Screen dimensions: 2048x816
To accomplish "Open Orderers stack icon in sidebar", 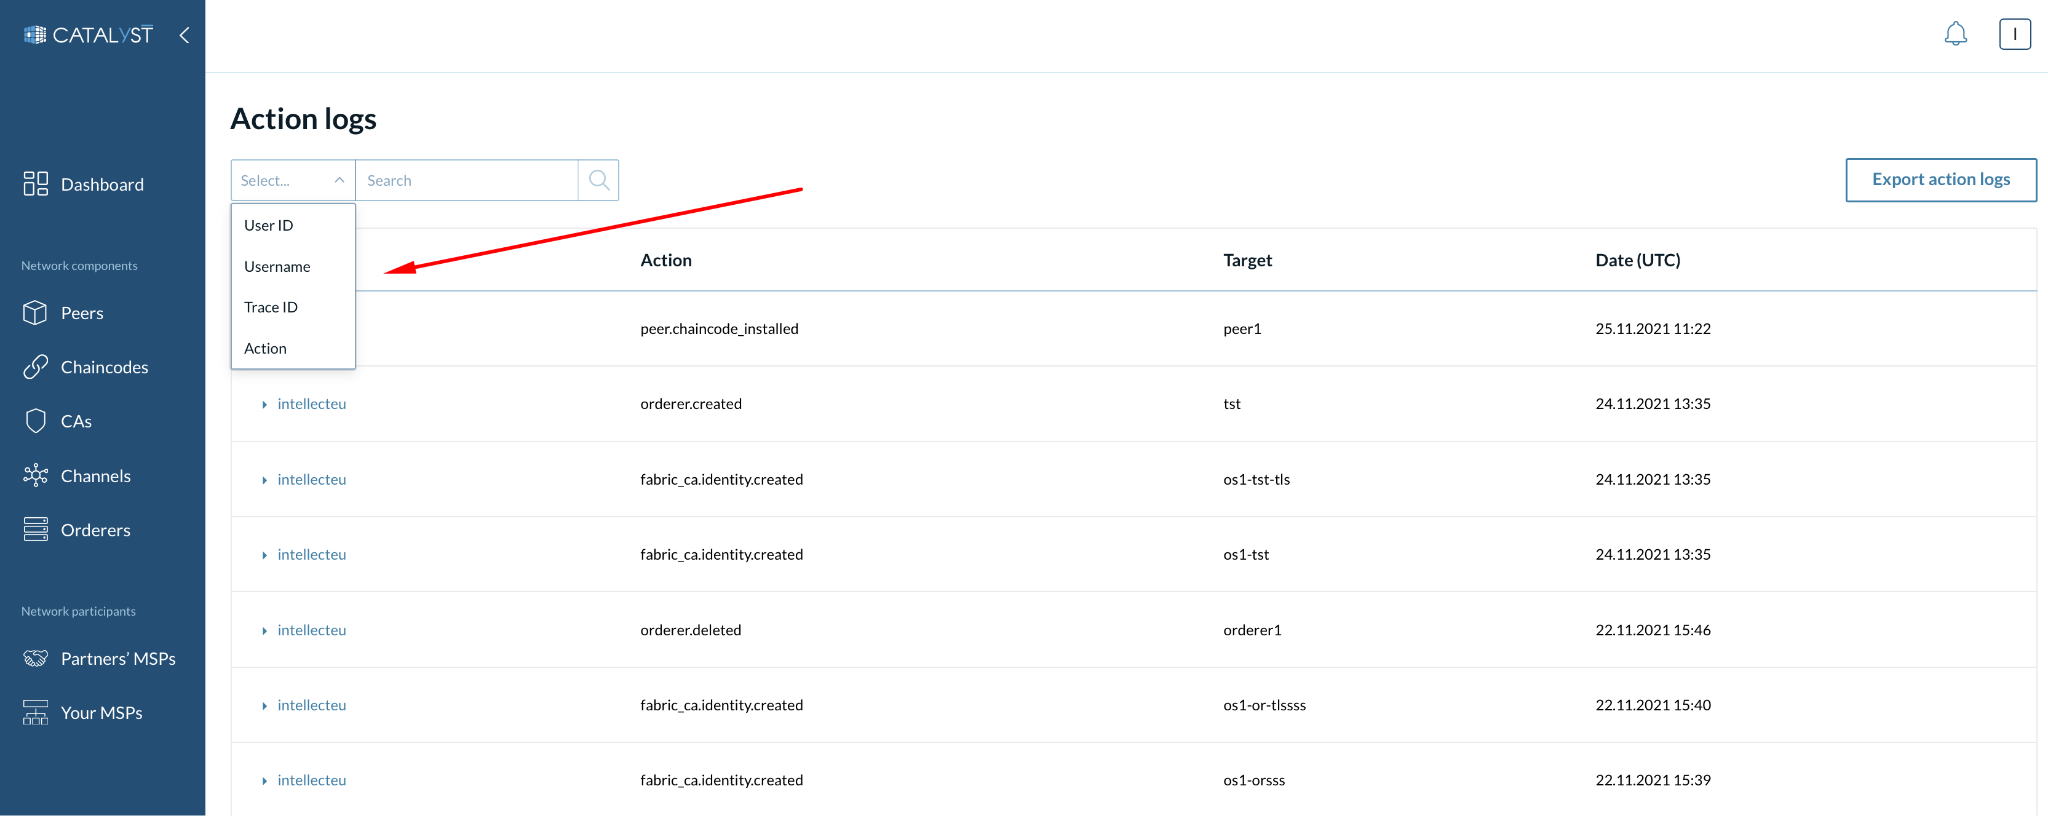I will (35, 530).
